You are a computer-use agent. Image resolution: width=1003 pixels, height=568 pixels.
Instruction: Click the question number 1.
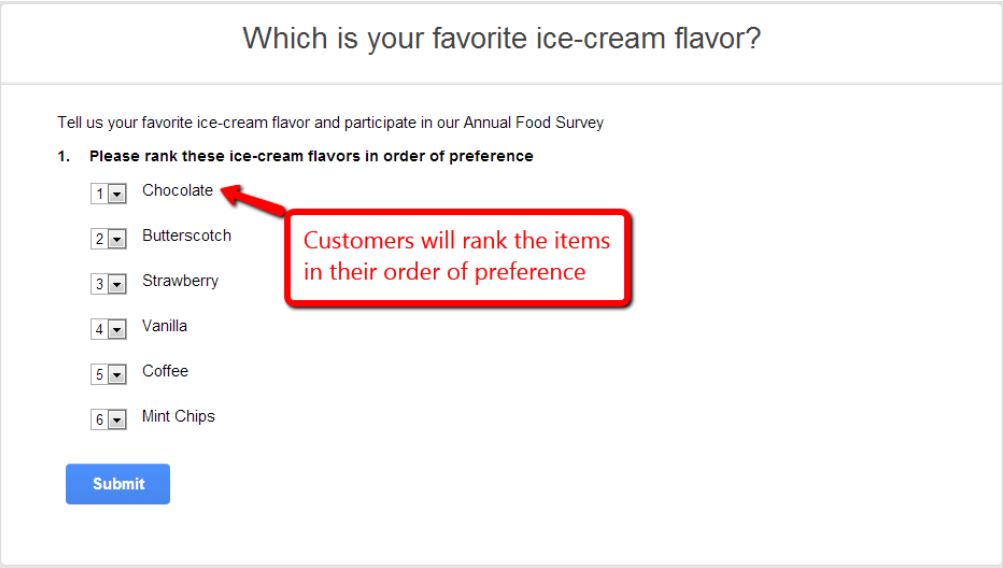coord(63,157)
